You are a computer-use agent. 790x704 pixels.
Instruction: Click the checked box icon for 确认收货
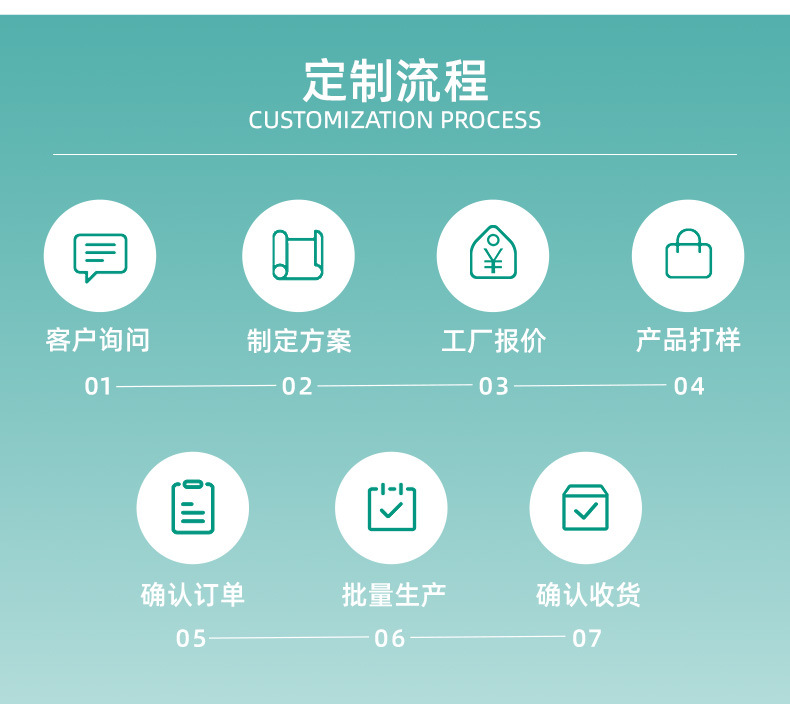[585, 508]
